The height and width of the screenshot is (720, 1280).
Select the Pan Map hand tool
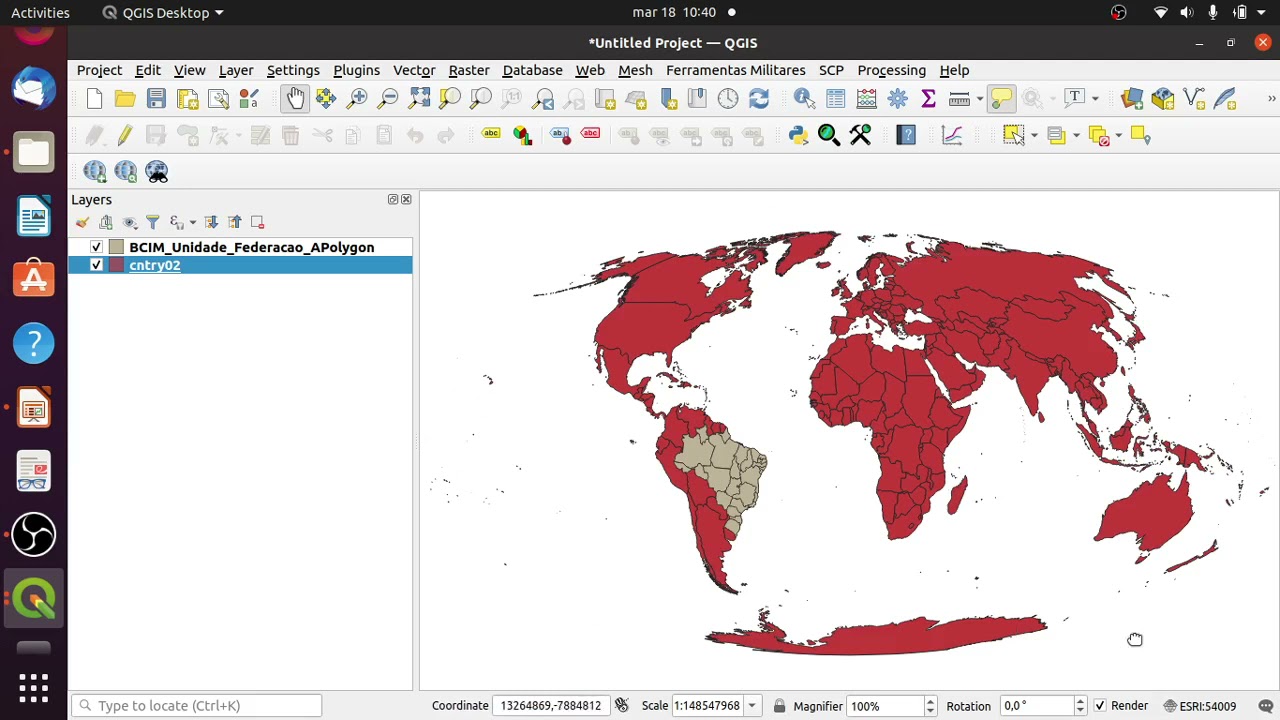point(295,99)
